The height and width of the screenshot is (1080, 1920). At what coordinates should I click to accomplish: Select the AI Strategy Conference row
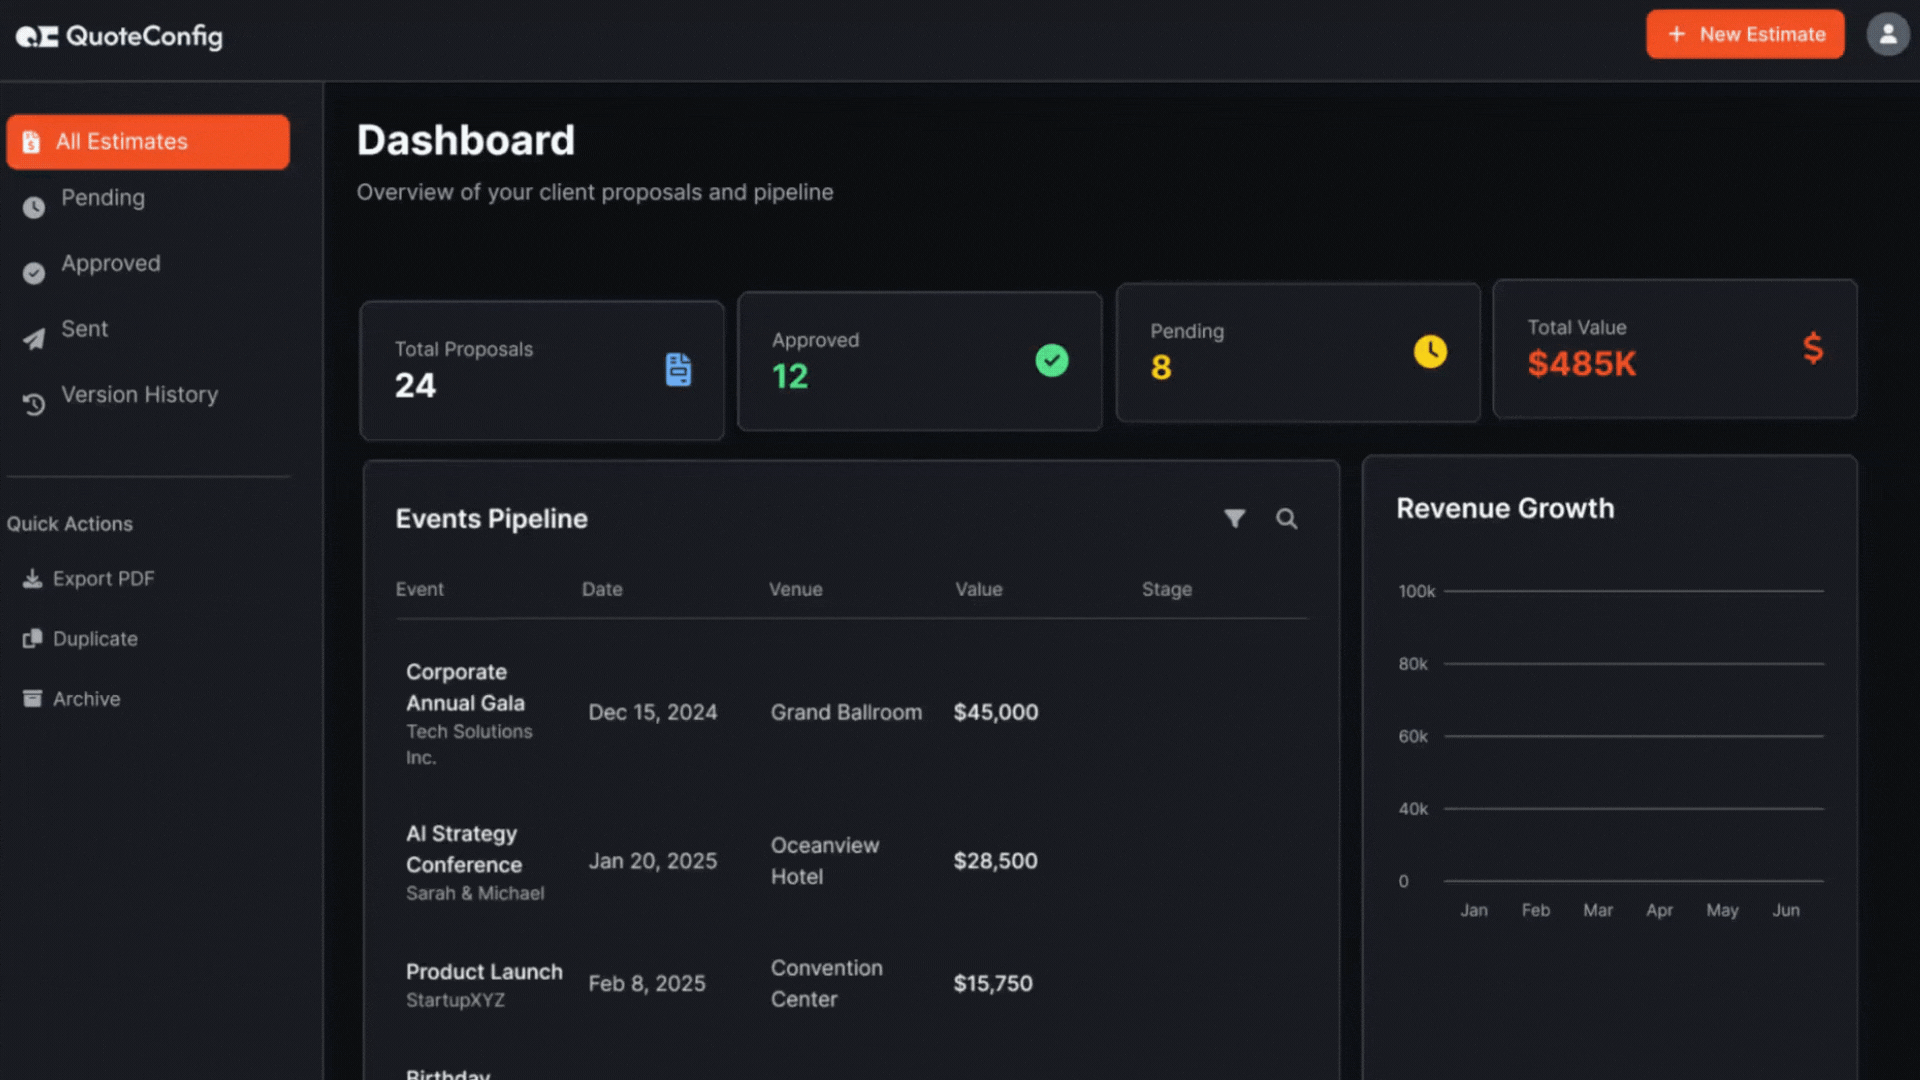point(463,849)
